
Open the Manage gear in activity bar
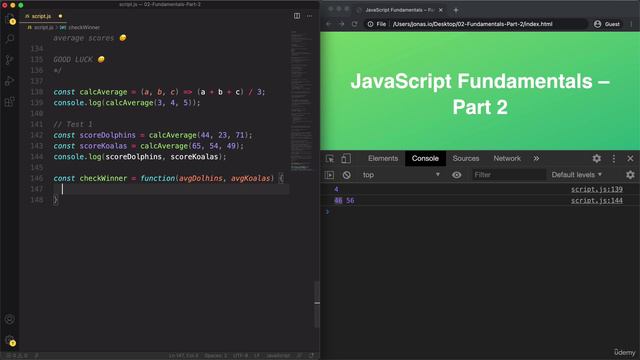[x=10, y=340]
